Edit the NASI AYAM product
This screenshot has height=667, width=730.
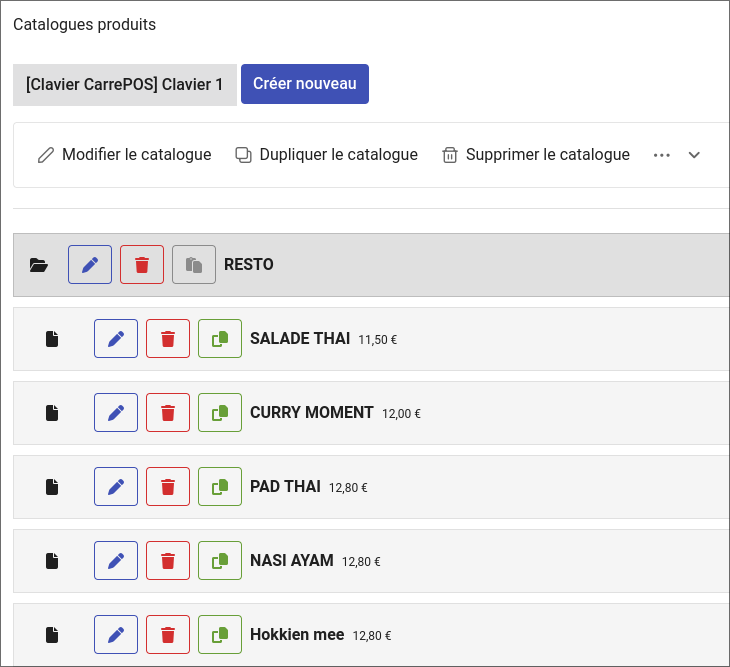(x=116, y=560)
